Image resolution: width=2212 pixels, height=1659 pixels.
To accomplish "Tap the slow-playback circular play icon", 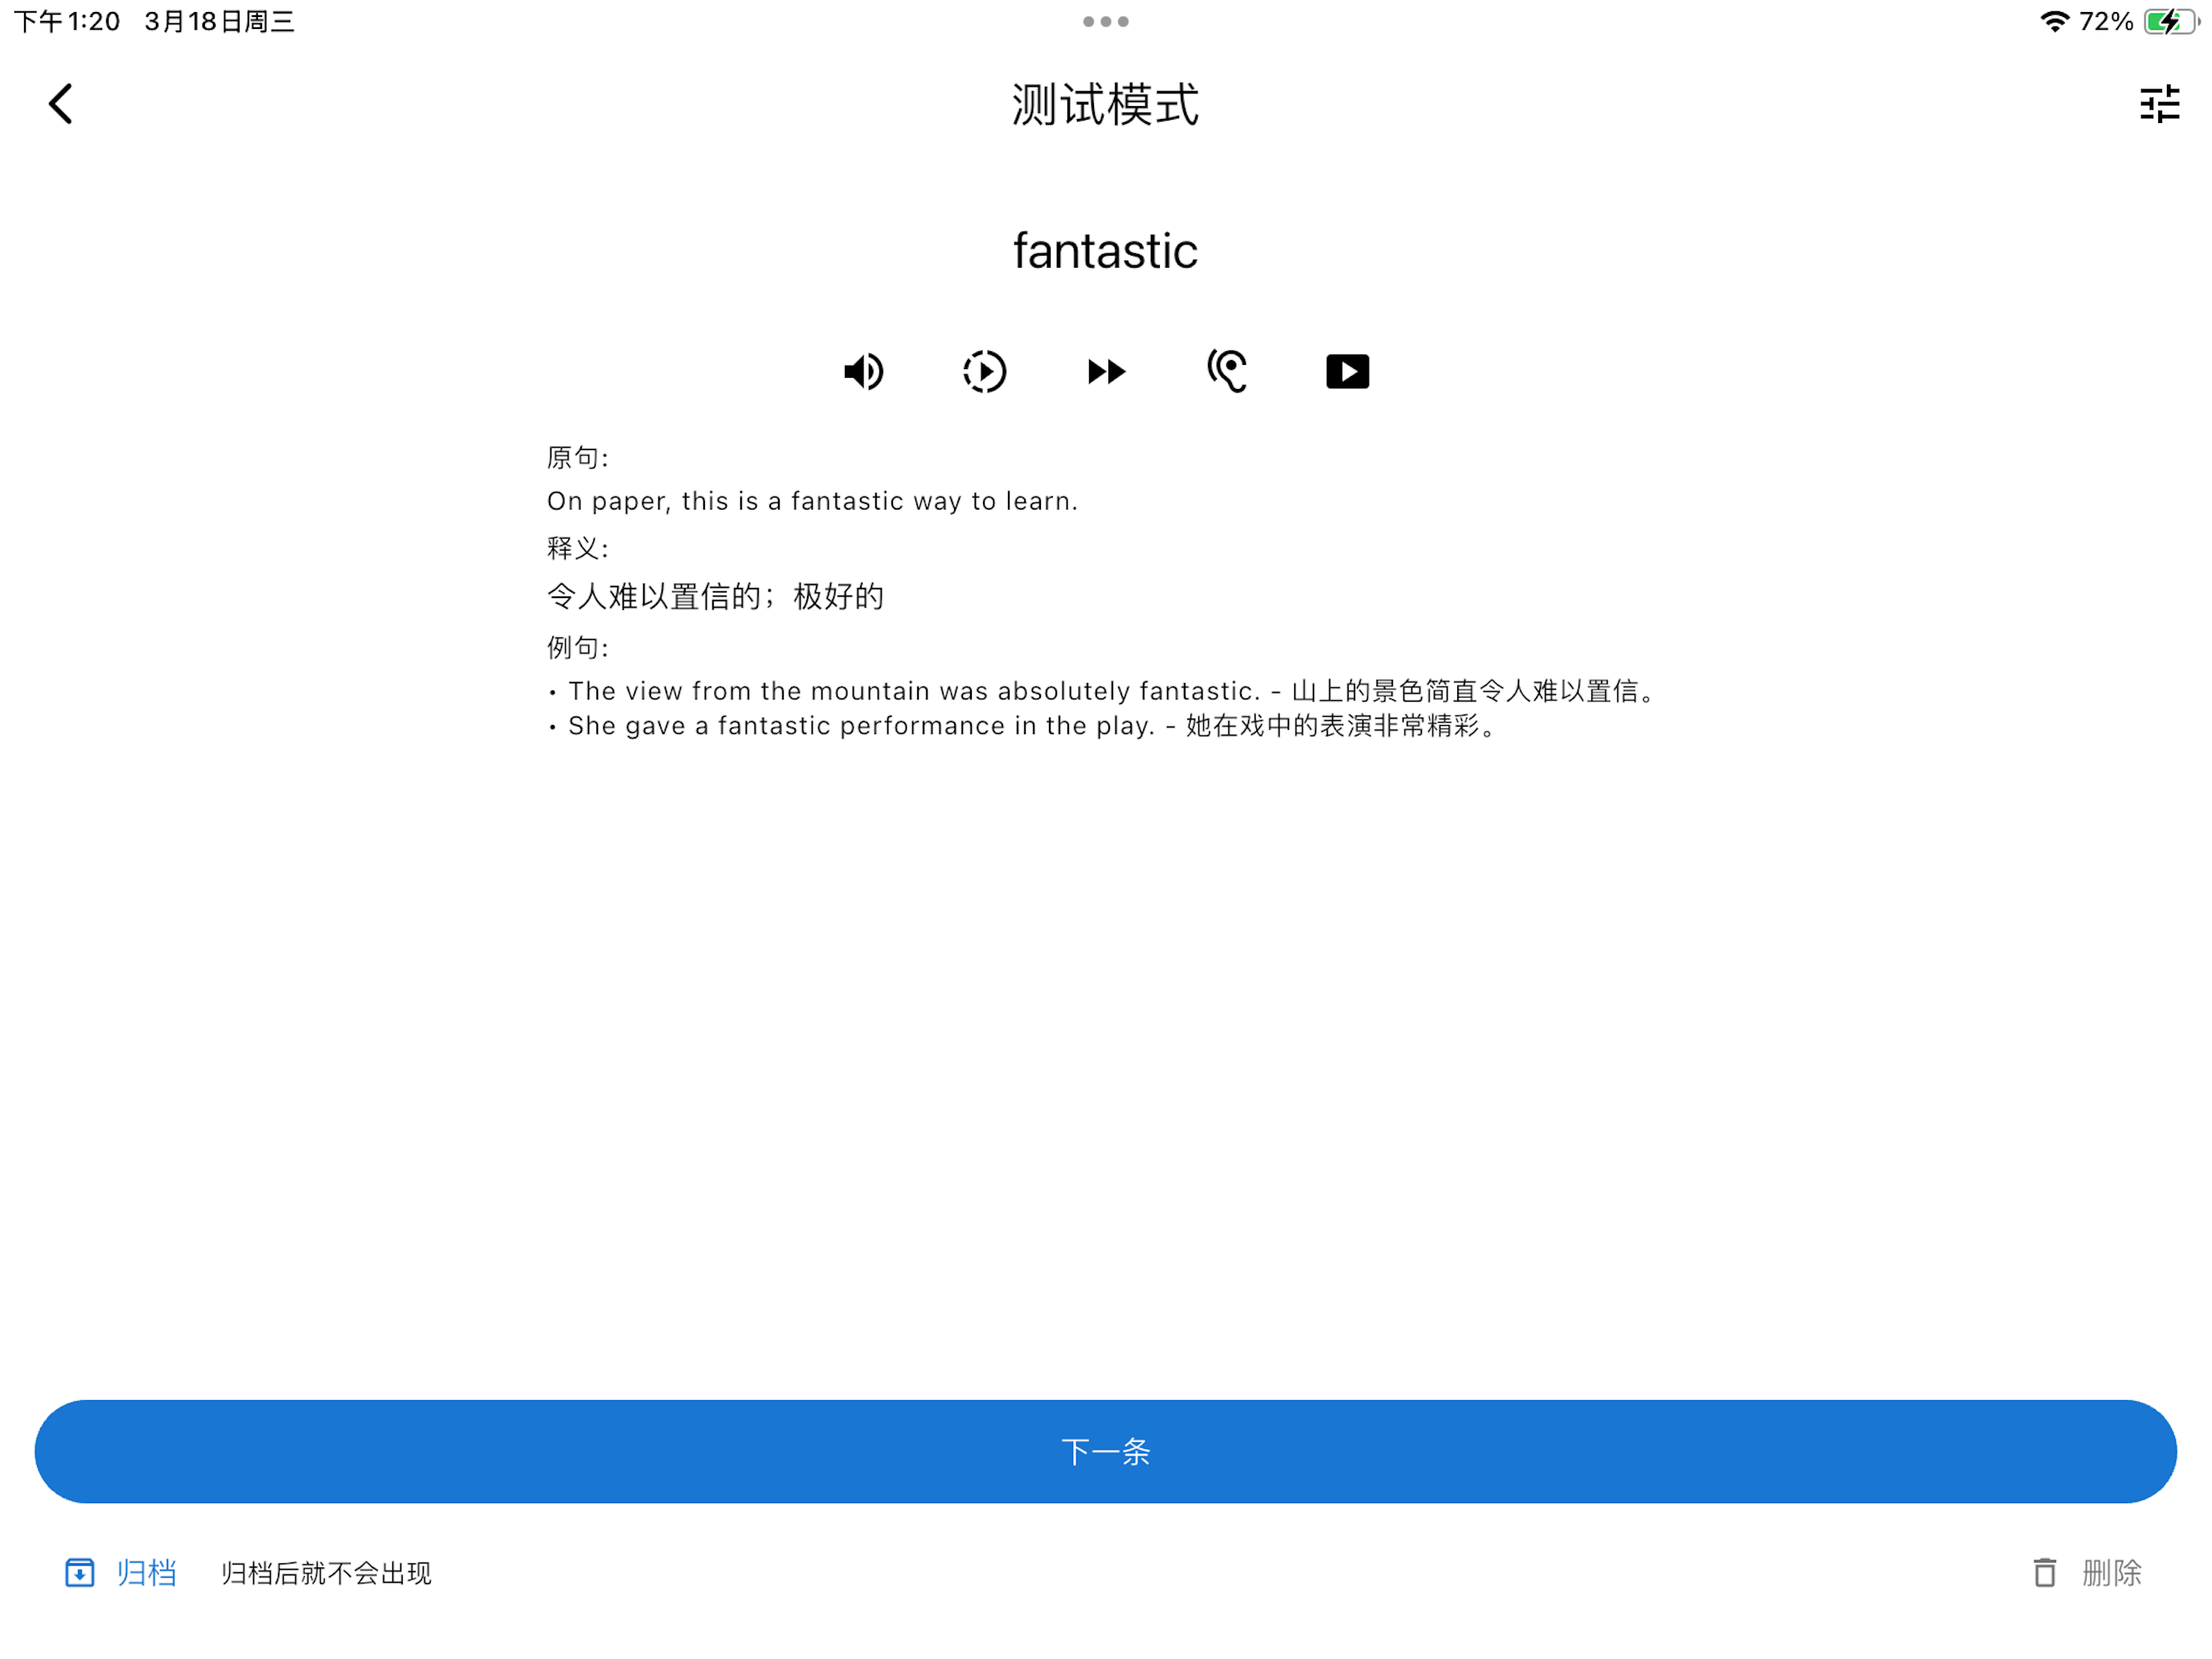I will [984, 372].
